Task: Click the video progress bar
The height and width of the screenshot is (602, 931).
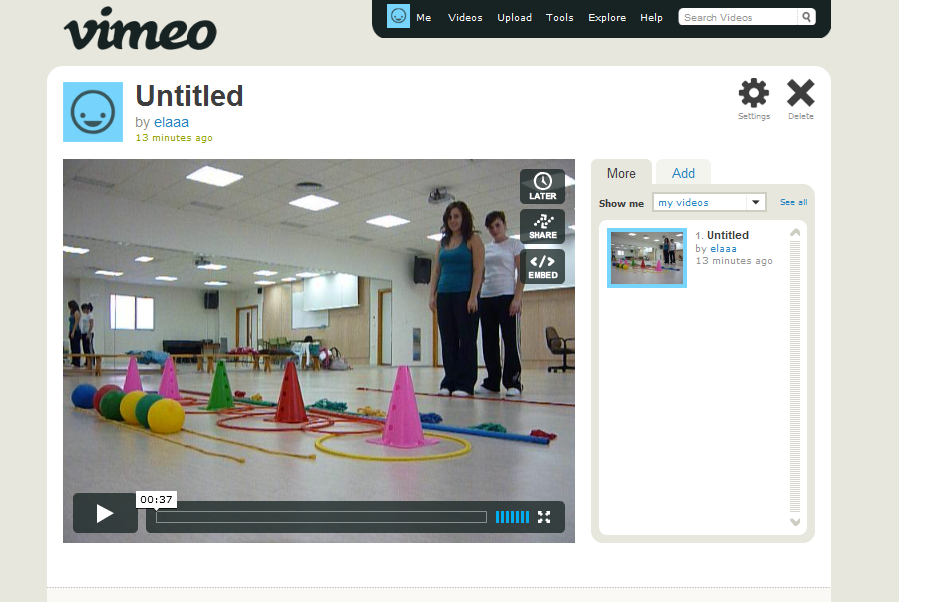Action: (321, 517)
